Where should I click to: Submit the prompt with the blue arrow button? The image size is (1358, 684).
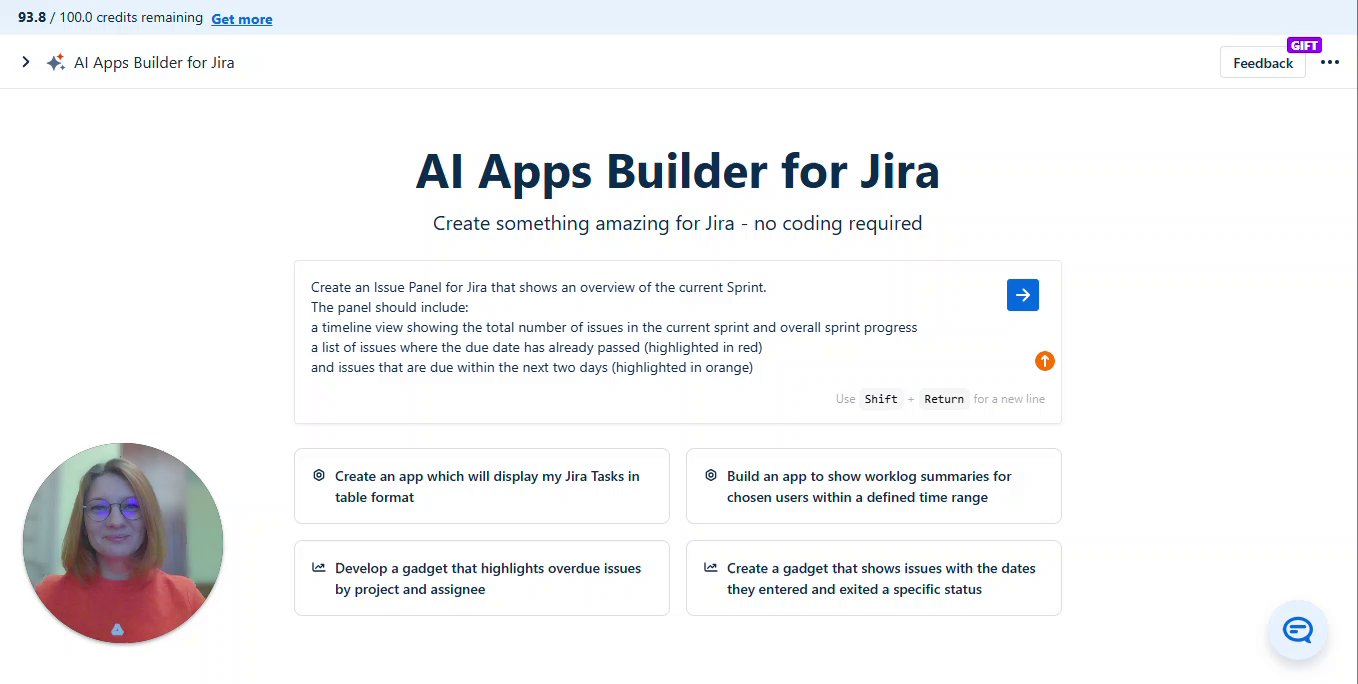click(1023, 295)
